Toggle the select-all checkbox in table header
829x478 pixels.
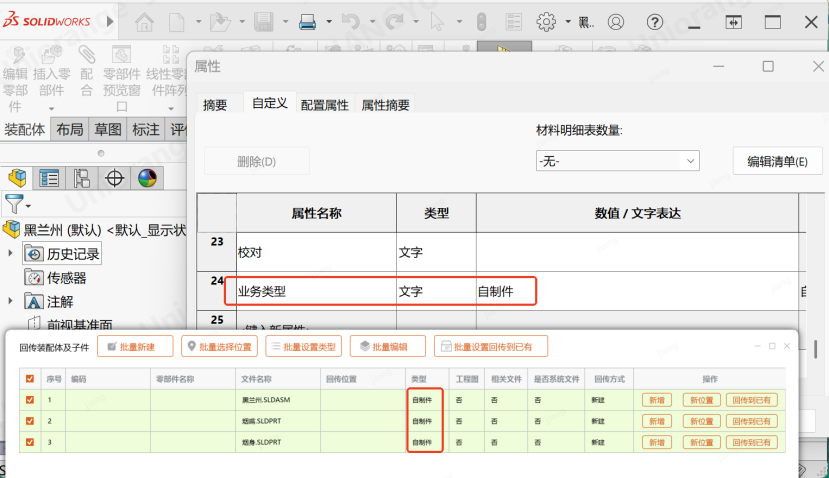click(30, 379)
